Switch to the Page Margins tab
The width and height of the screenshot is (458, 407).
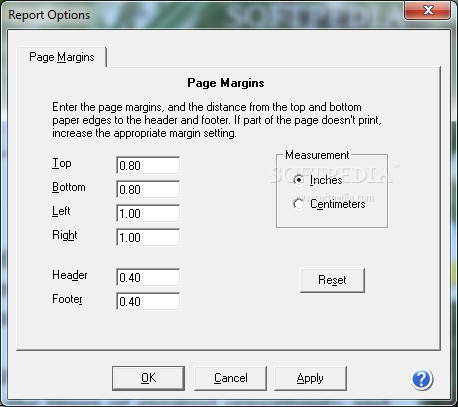point(62,57)
